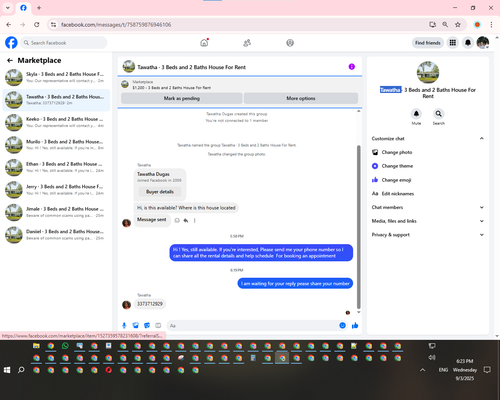Open the Jerry conversation
This screenshot has height=400, width=500.
(x=56, y=190)
